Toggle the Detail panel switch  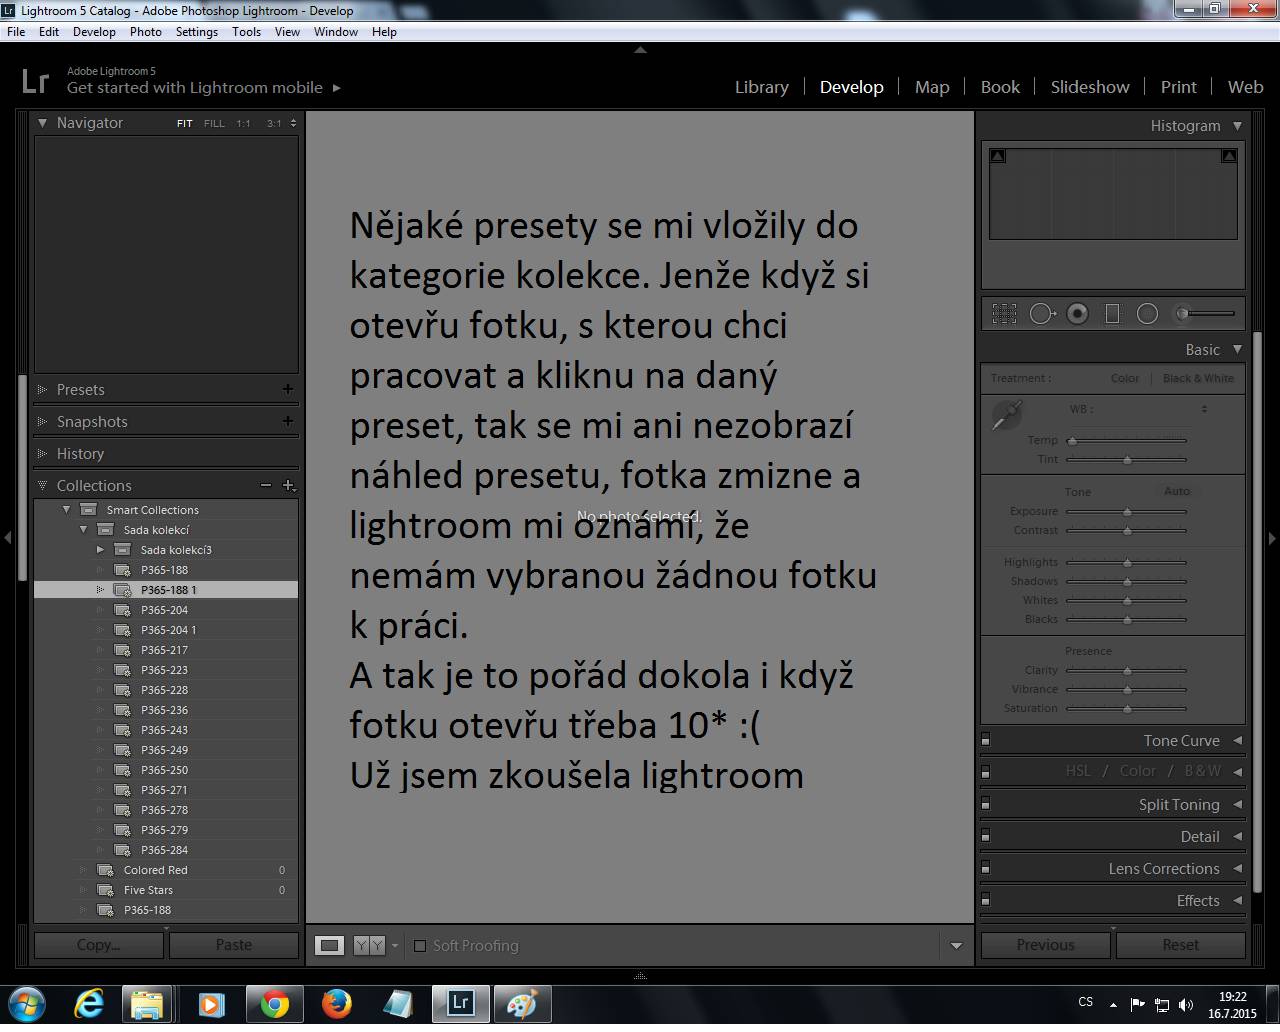click(x=986, y=836)
